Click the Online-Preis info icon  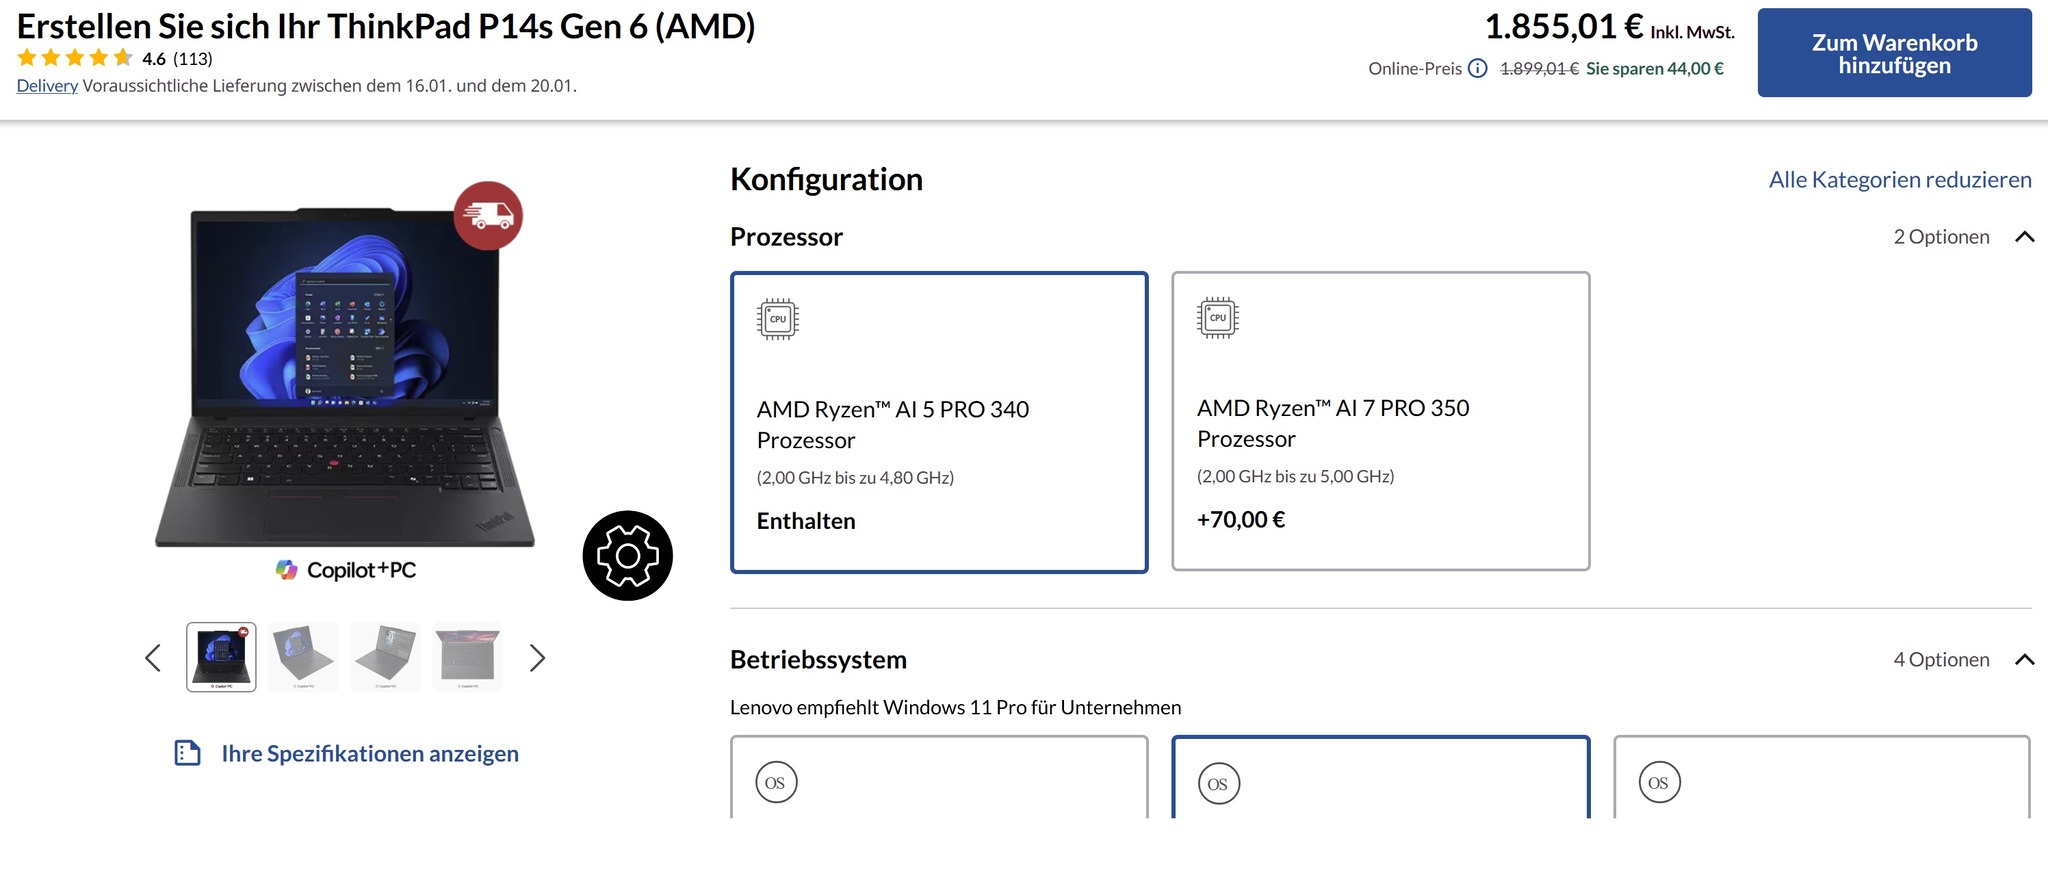coord(1478,69)
